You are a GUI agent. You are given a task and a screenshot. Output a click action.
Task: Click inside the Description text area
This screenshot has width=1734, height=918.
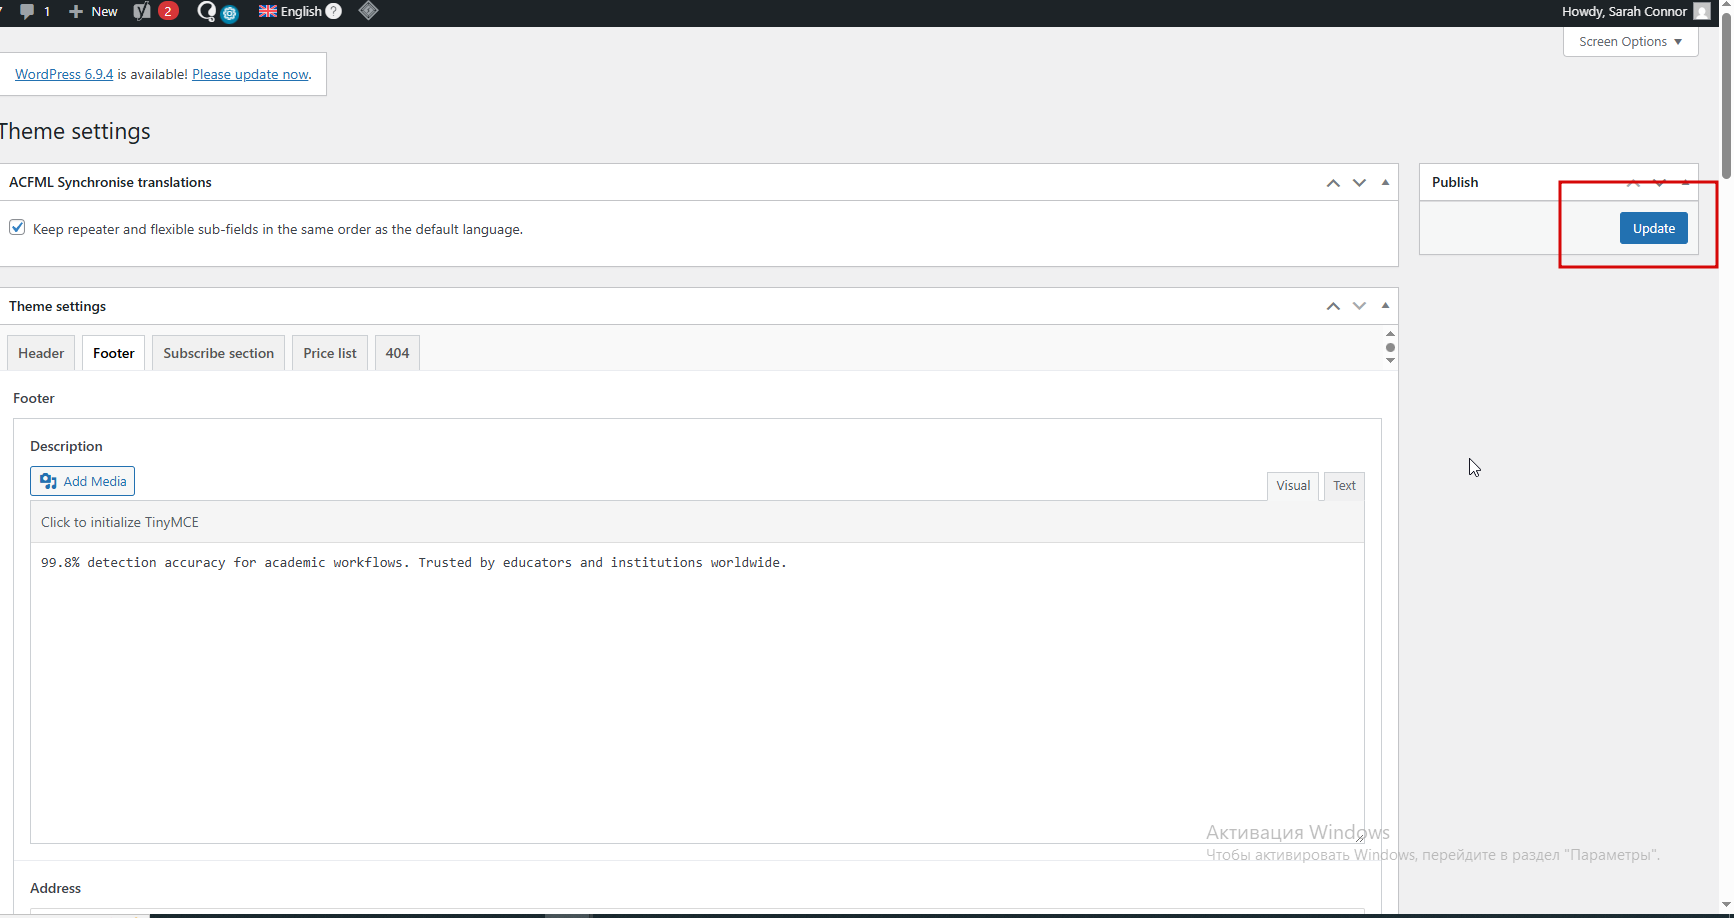click(x=697, y=693)
